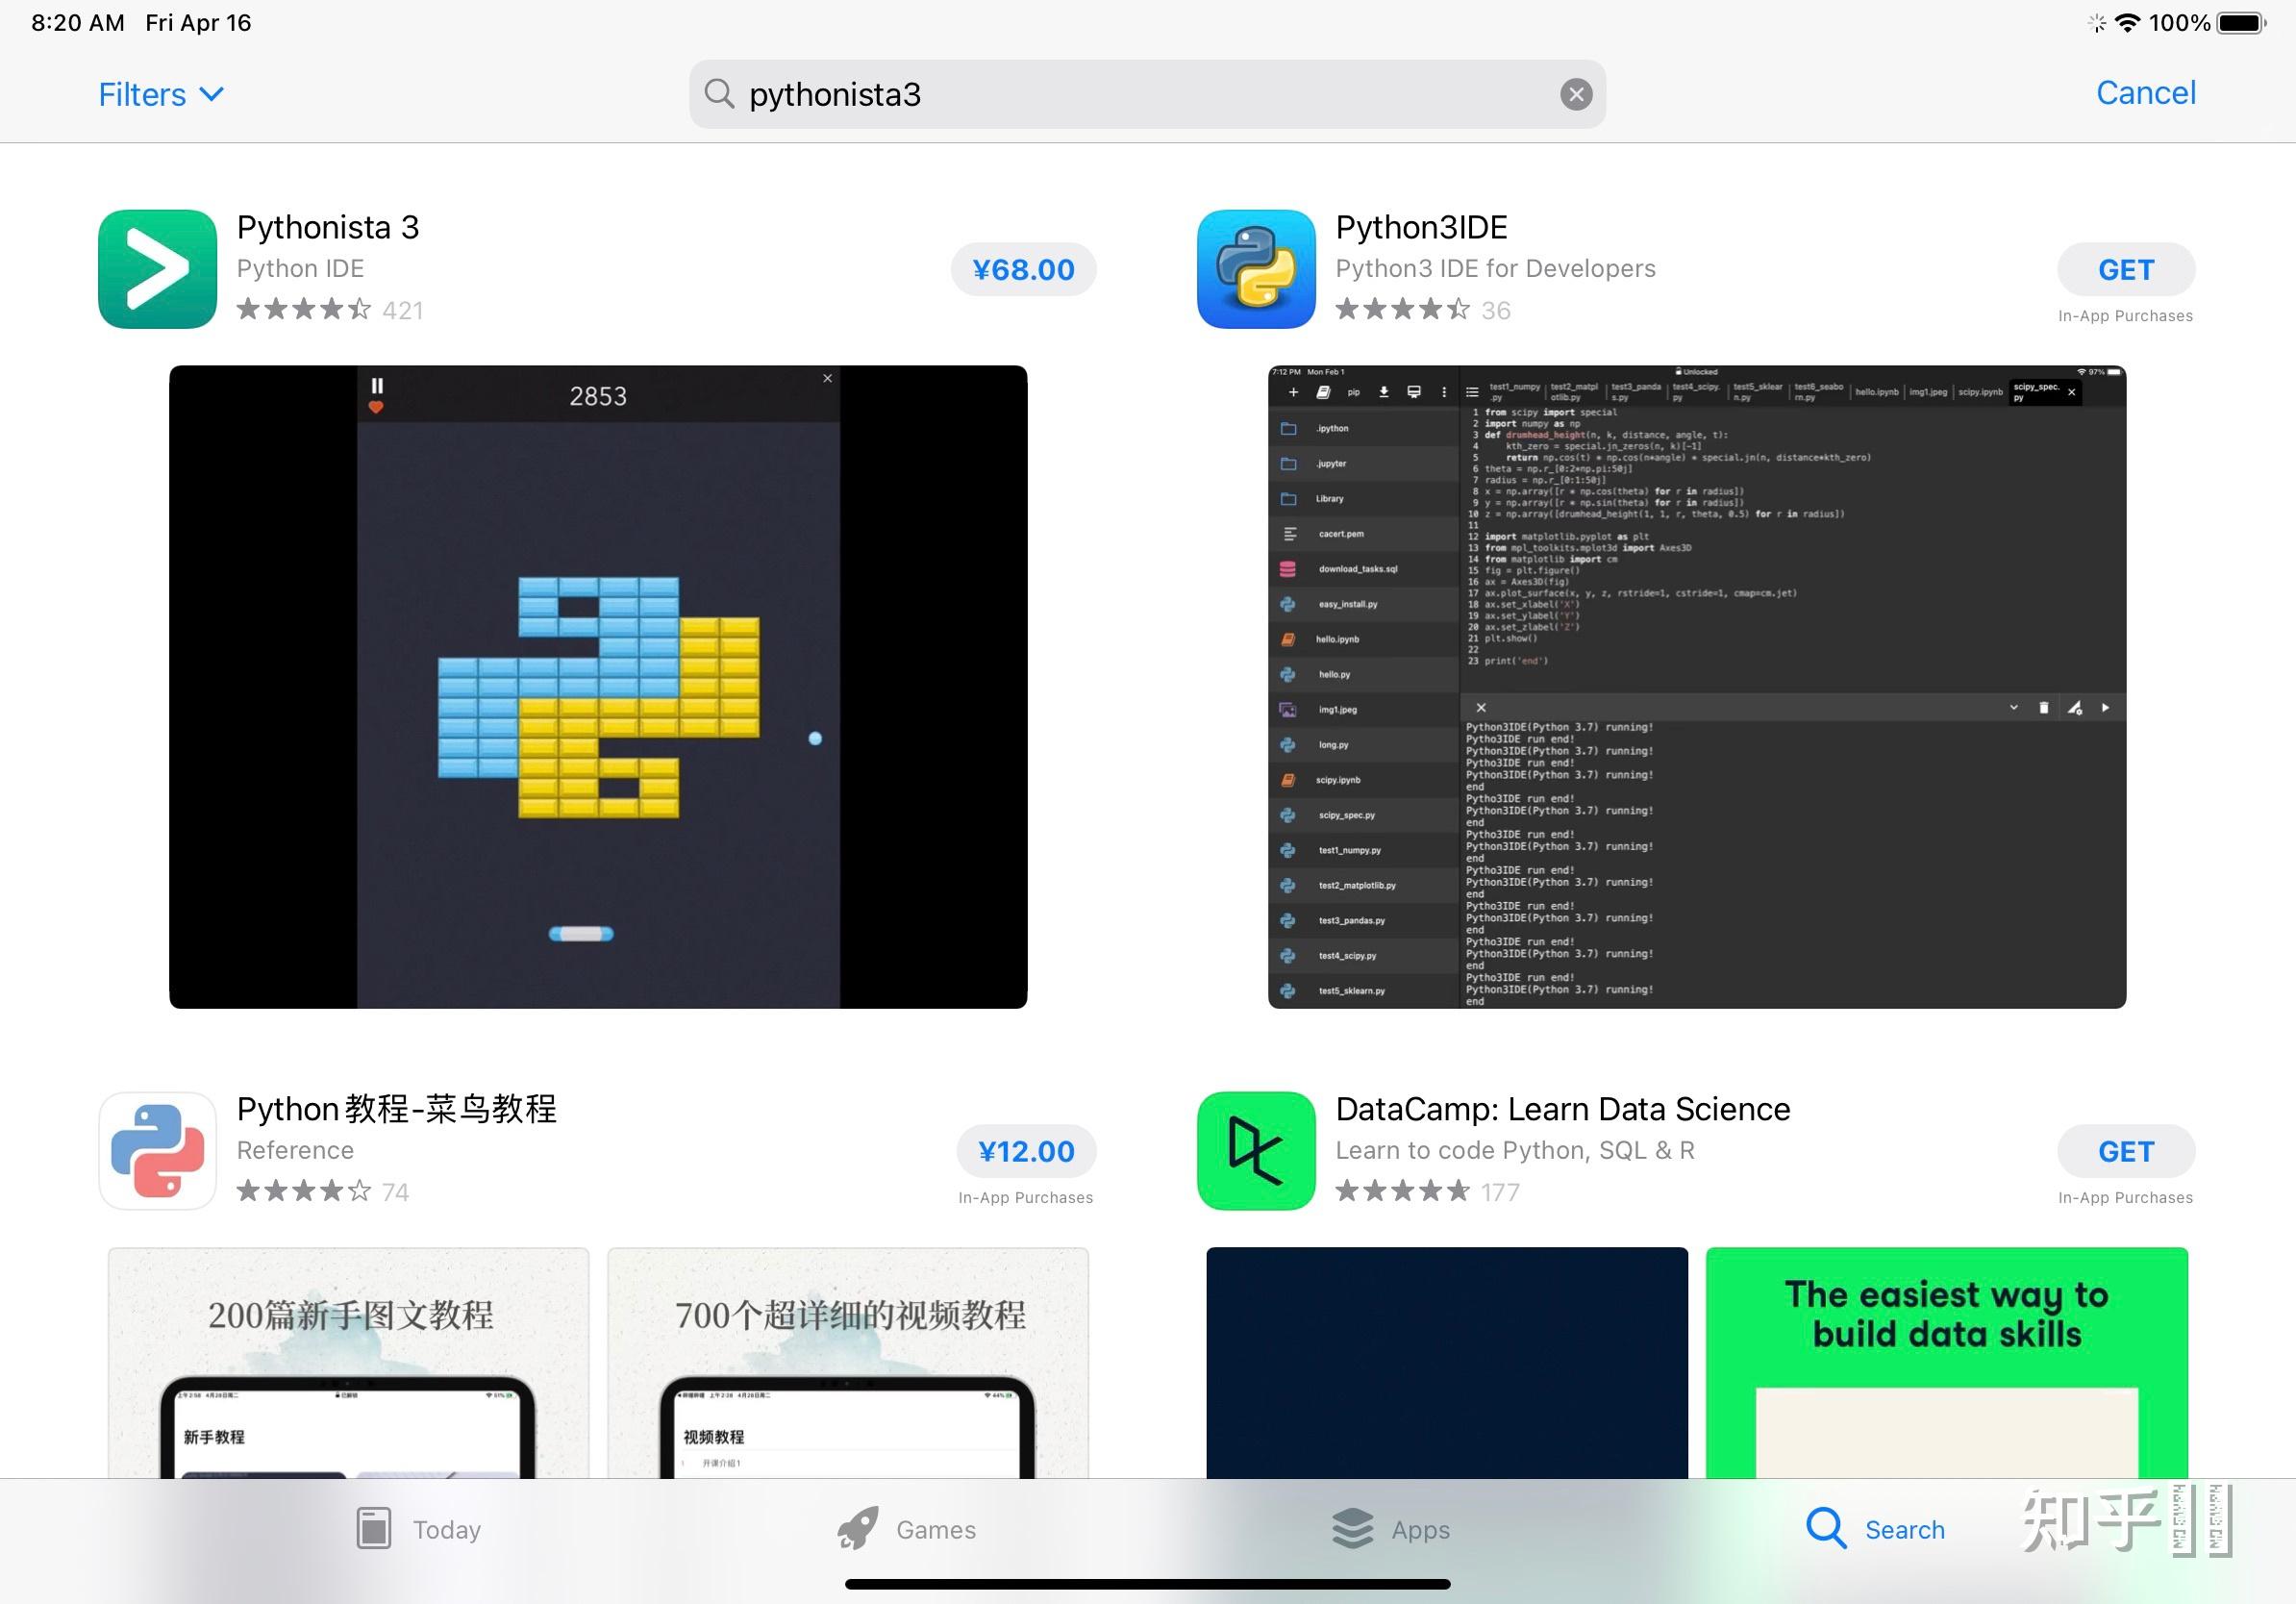Switch to the Today tab

[419, 1529]
